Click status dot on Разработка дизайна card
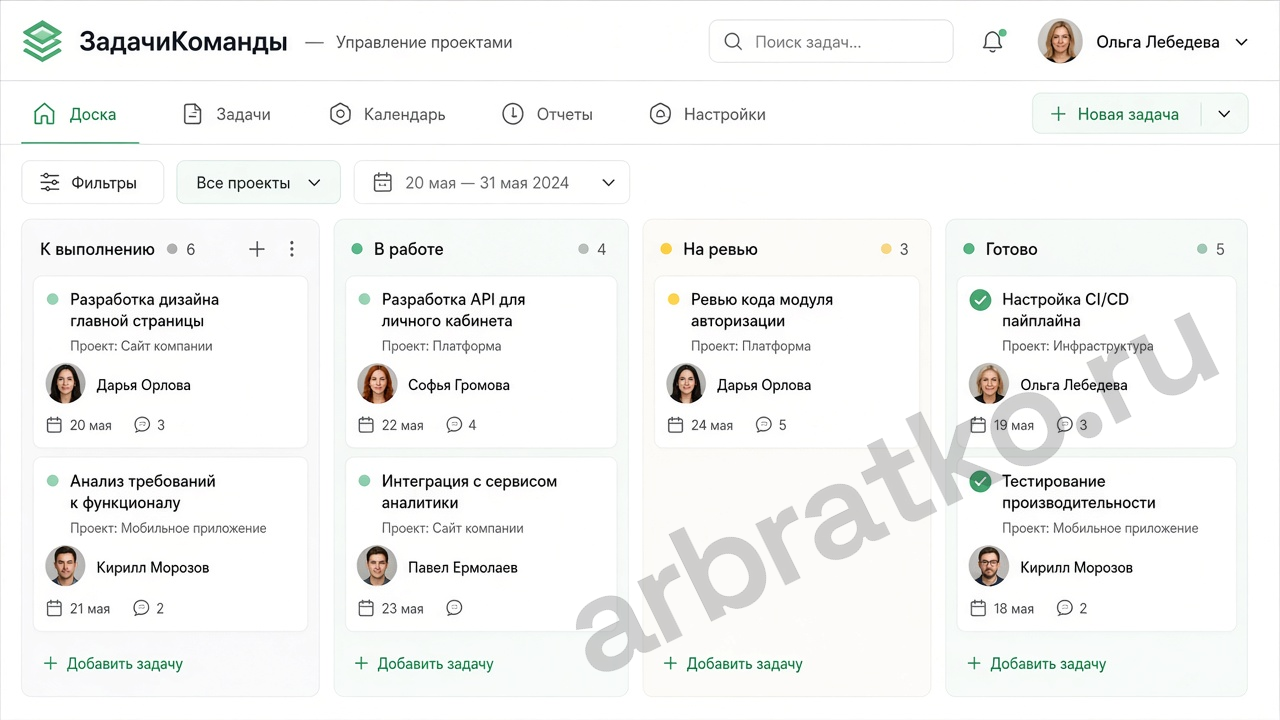The image size is (1280, 720). (53, 299)
